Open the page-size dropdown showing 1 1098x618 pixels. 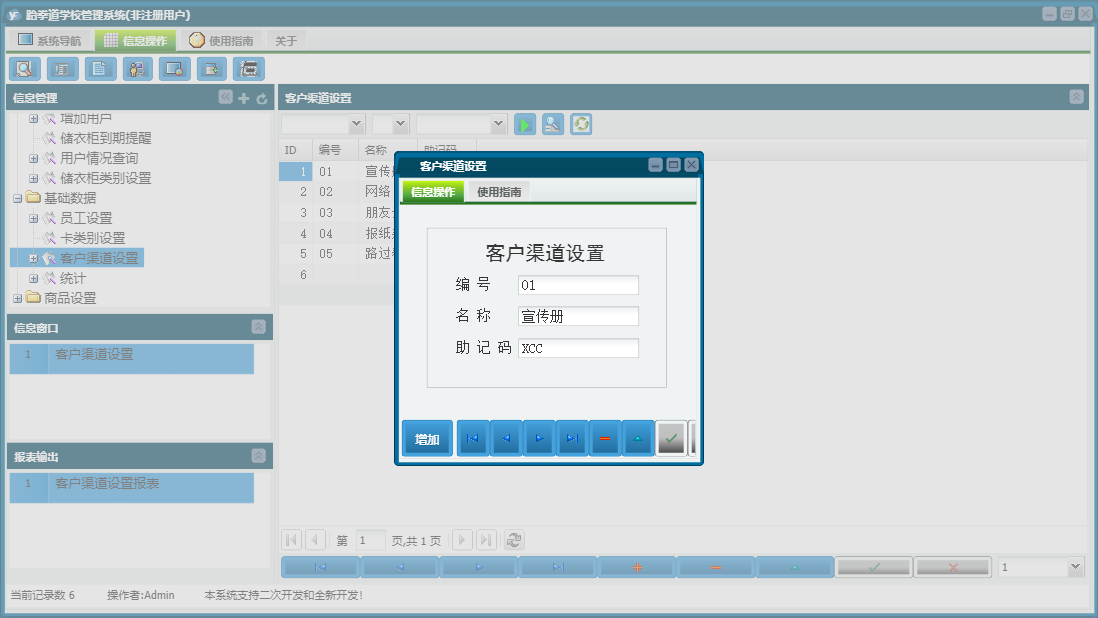pos(1076,567)
